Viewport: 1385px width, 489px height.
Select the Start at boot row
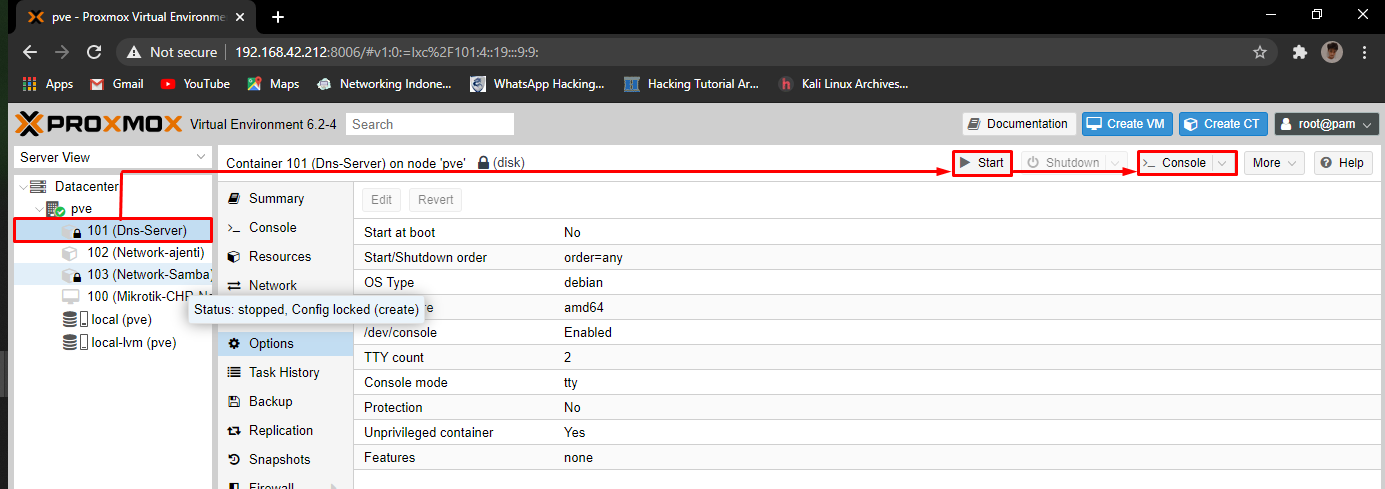pos(869,232)
